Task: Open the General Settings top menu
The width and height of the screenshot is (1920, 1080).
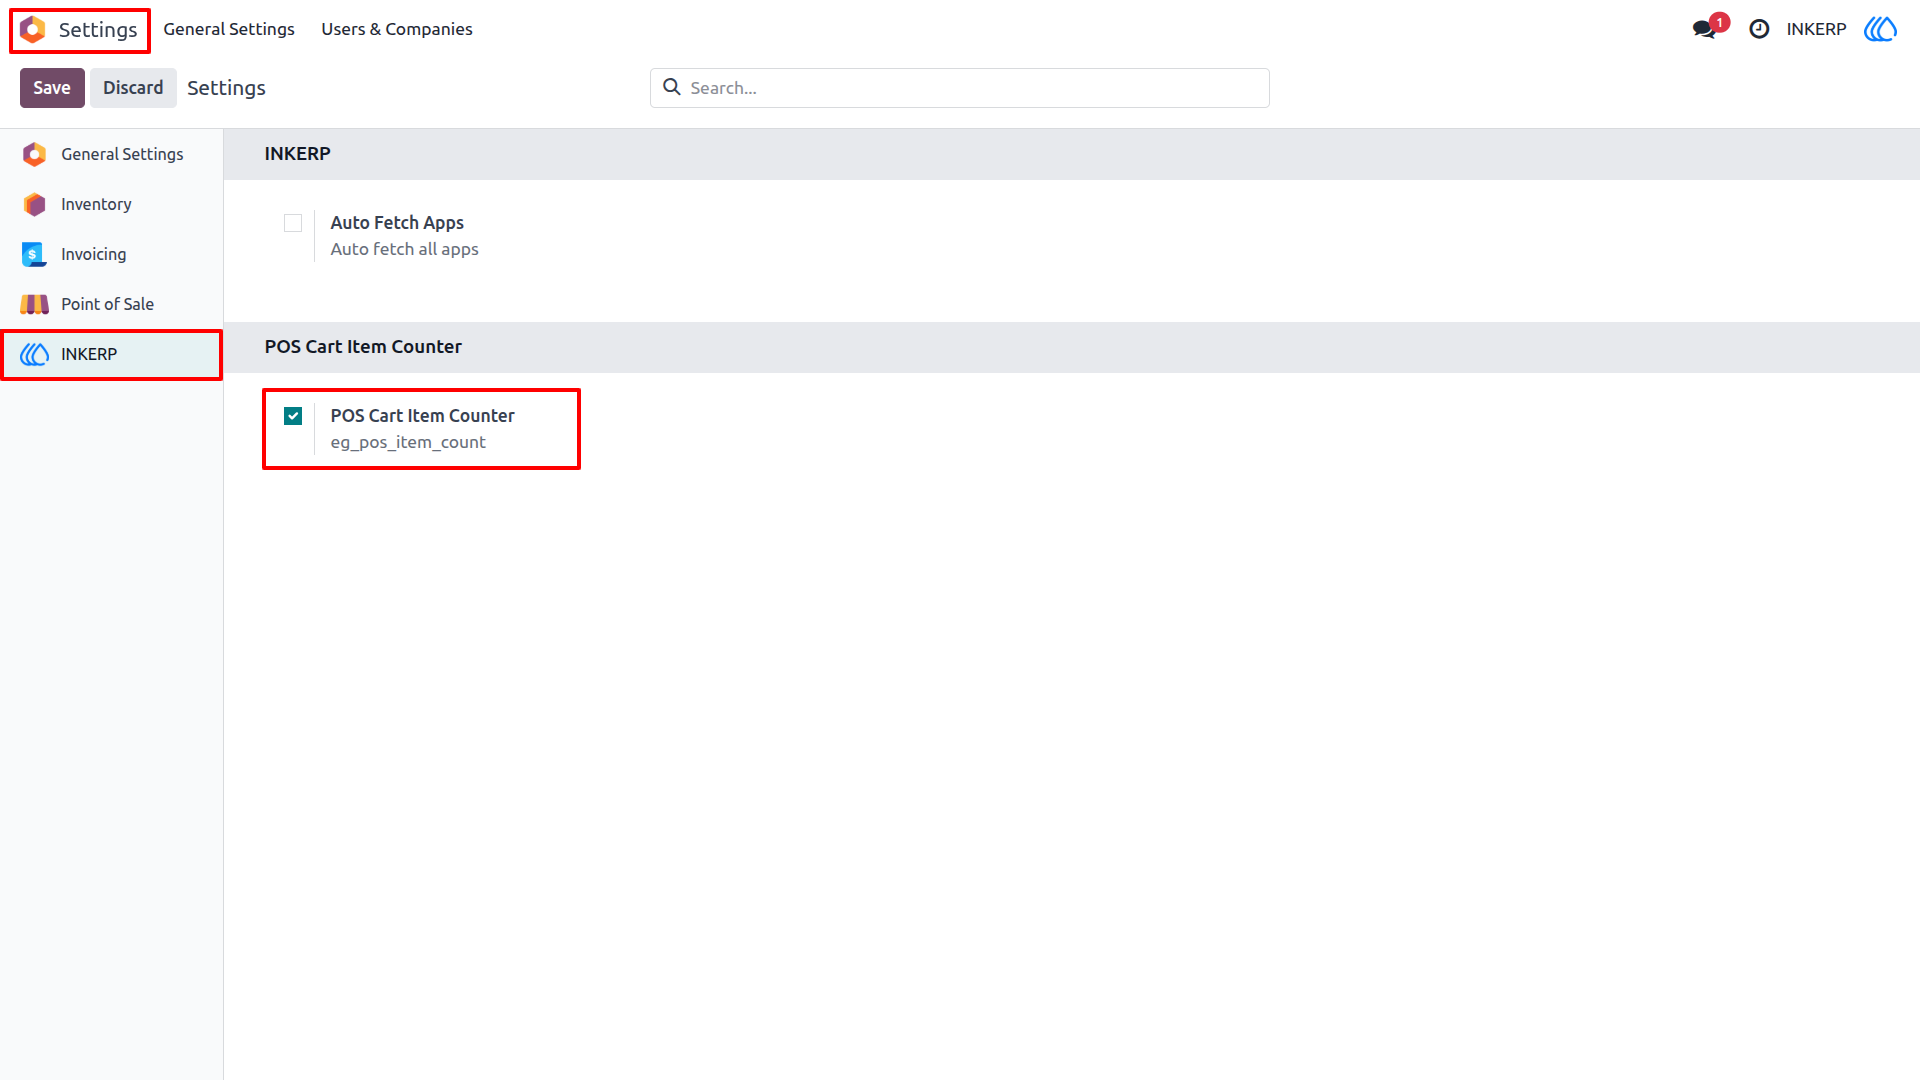Action: click(229, 29)
